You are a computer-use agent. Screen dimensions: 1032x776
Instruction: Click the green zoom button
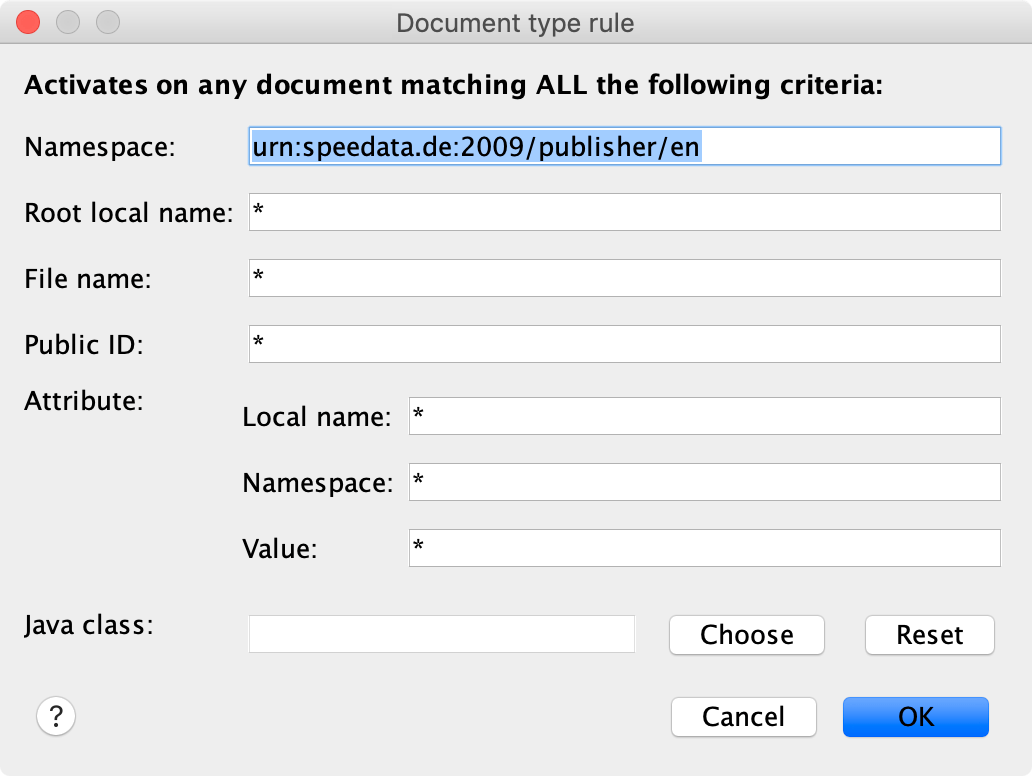point(108,21)
